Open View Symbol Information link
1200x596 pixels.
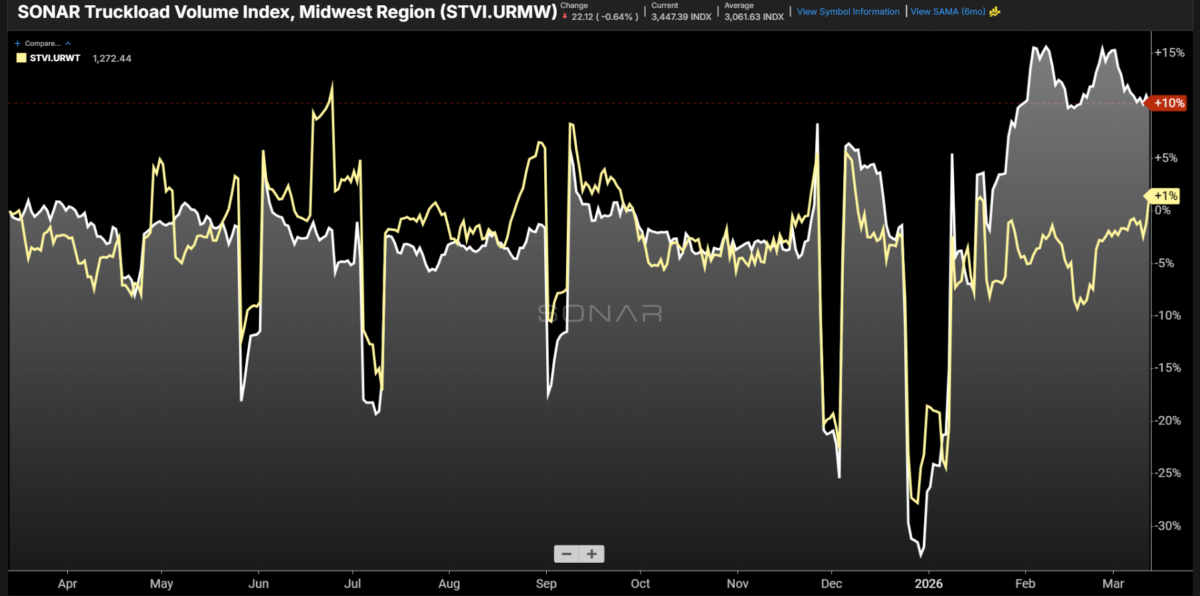[x=848, y=12]
